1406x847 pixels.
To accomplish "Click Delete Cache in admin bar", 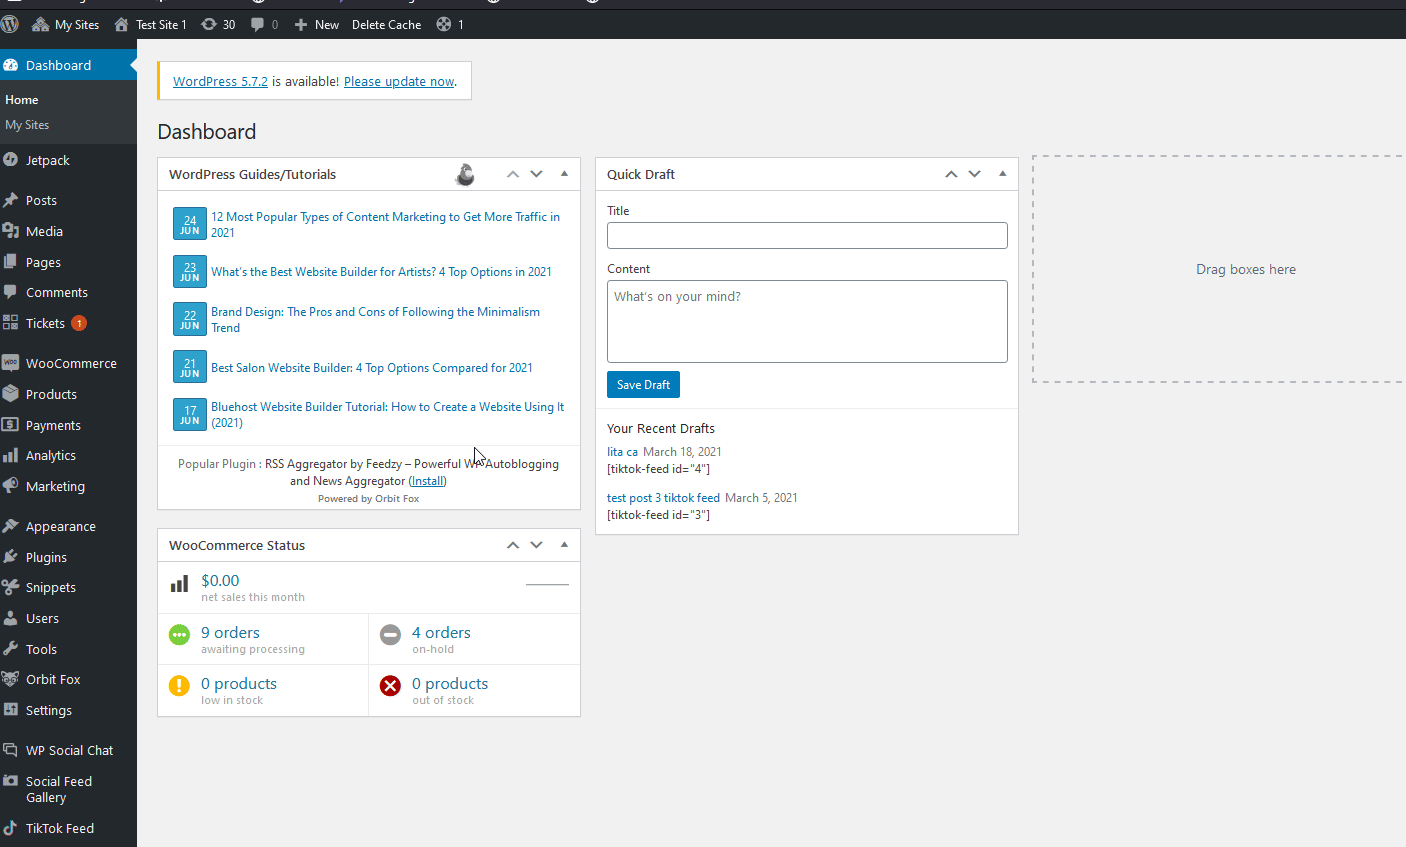I will click(x=386, y=24).
